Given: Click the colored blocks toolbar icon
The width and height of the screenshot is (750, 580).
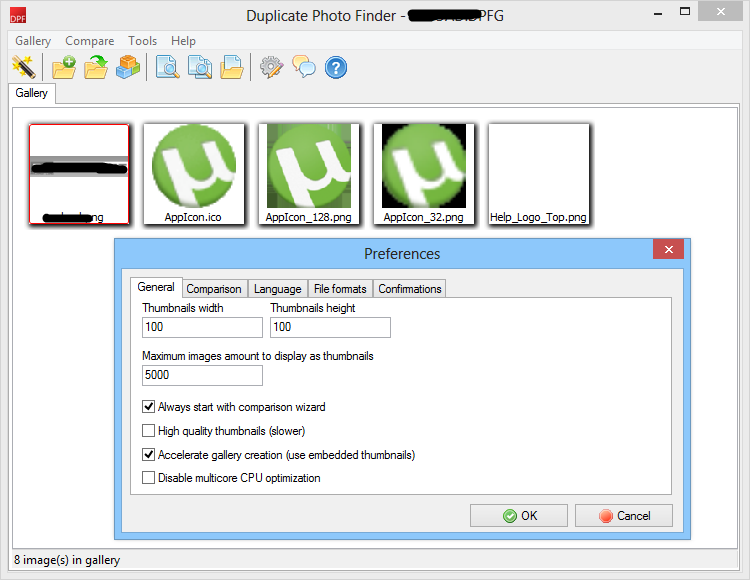Looking at the screenshot, I should 128,67.
